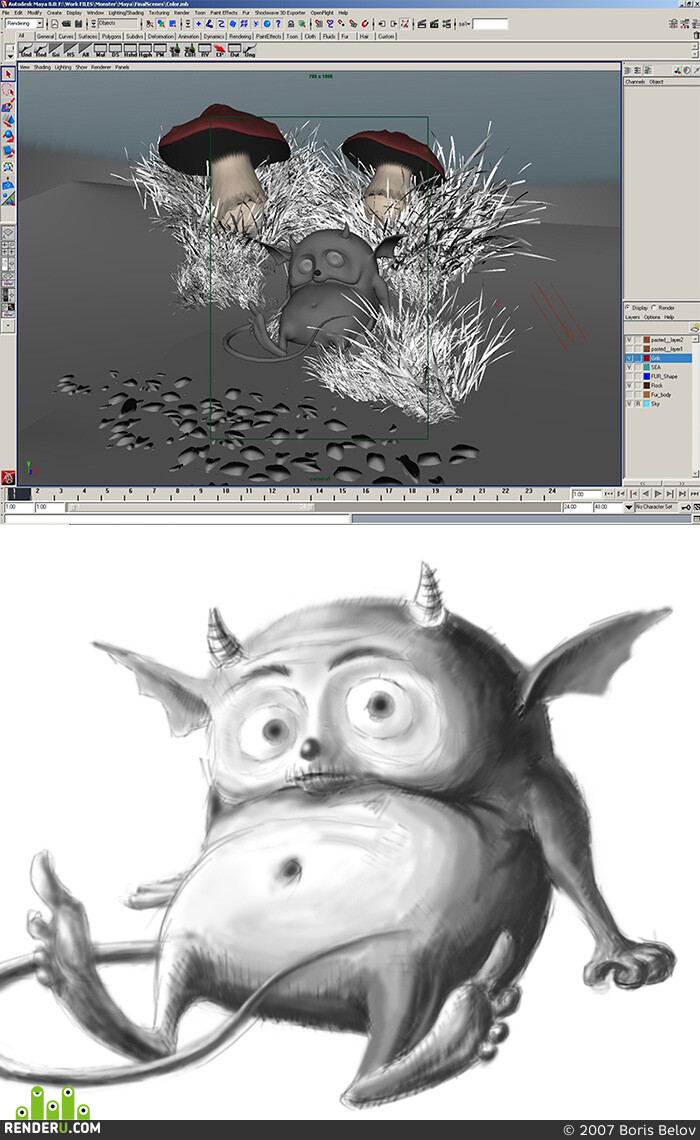Screen dimensions: 700x1140
Task: Show Channel Box only icon
Action: [628, 70]
